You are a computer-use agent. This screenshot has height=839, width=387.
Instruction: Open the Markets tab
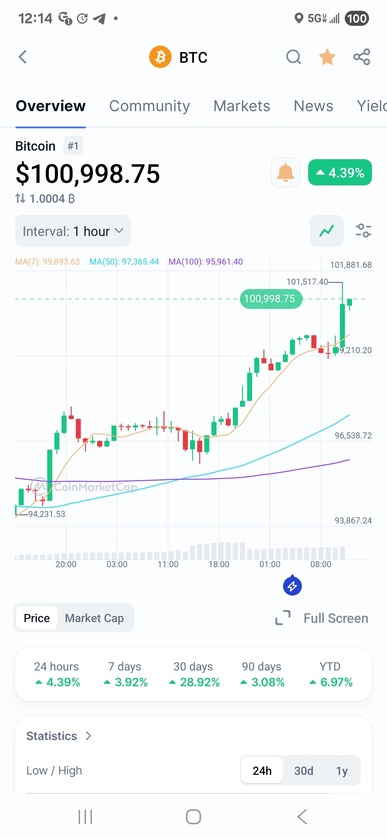click(241, 106)
